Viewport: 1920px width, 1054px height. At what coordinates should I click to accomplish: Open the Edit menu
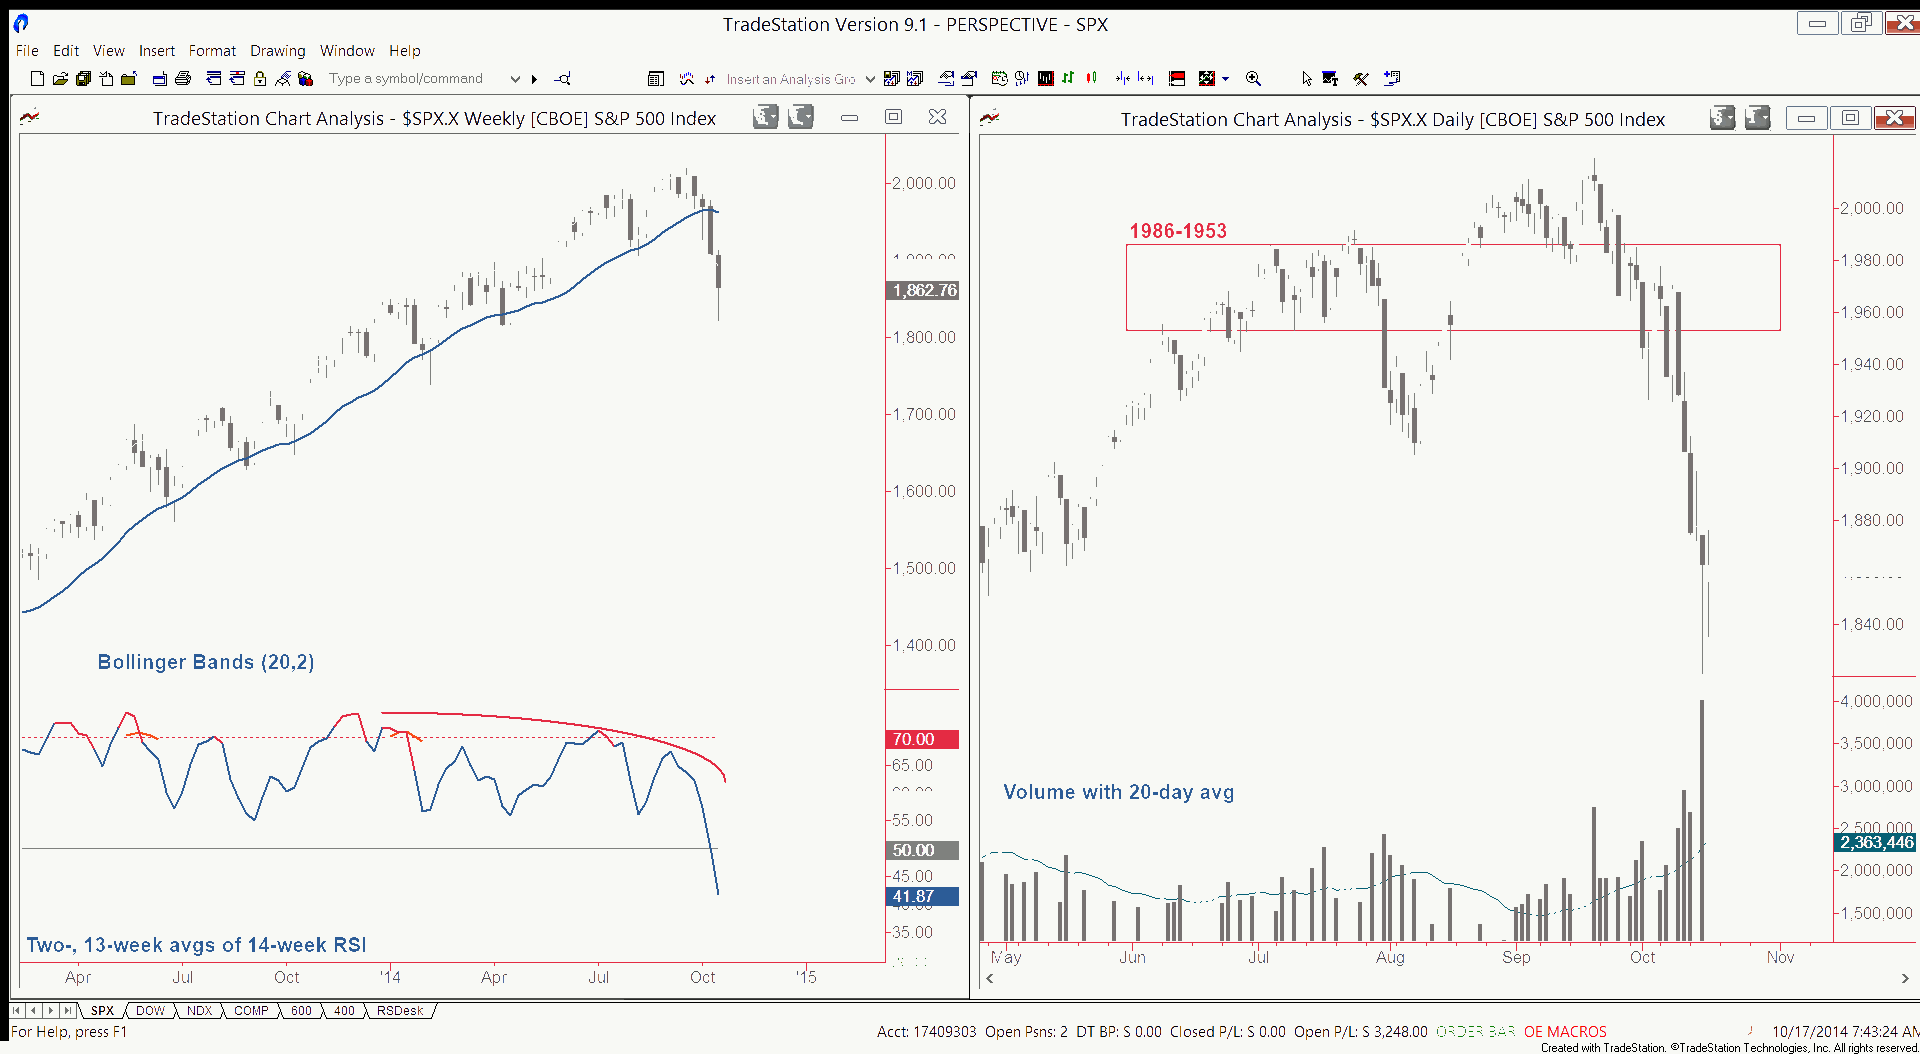(66, 51)
